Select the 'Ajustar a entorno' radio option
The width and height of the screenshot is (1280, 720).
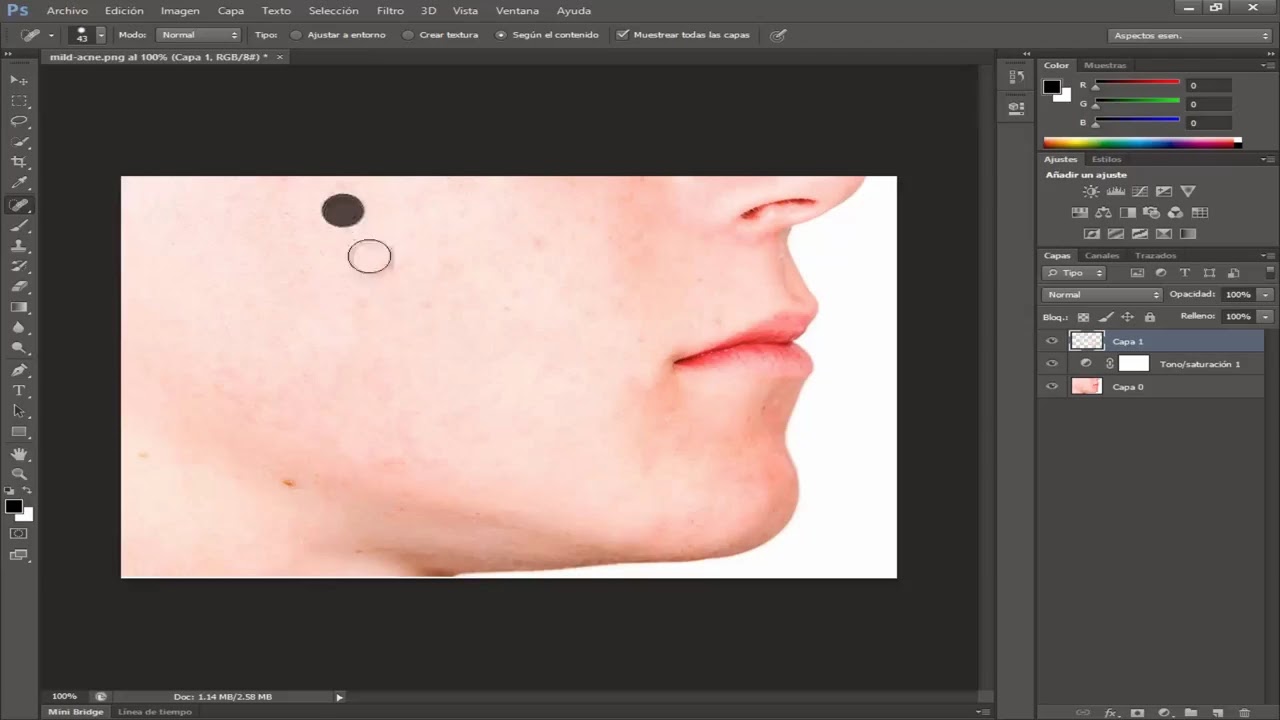tap(296, 35)
